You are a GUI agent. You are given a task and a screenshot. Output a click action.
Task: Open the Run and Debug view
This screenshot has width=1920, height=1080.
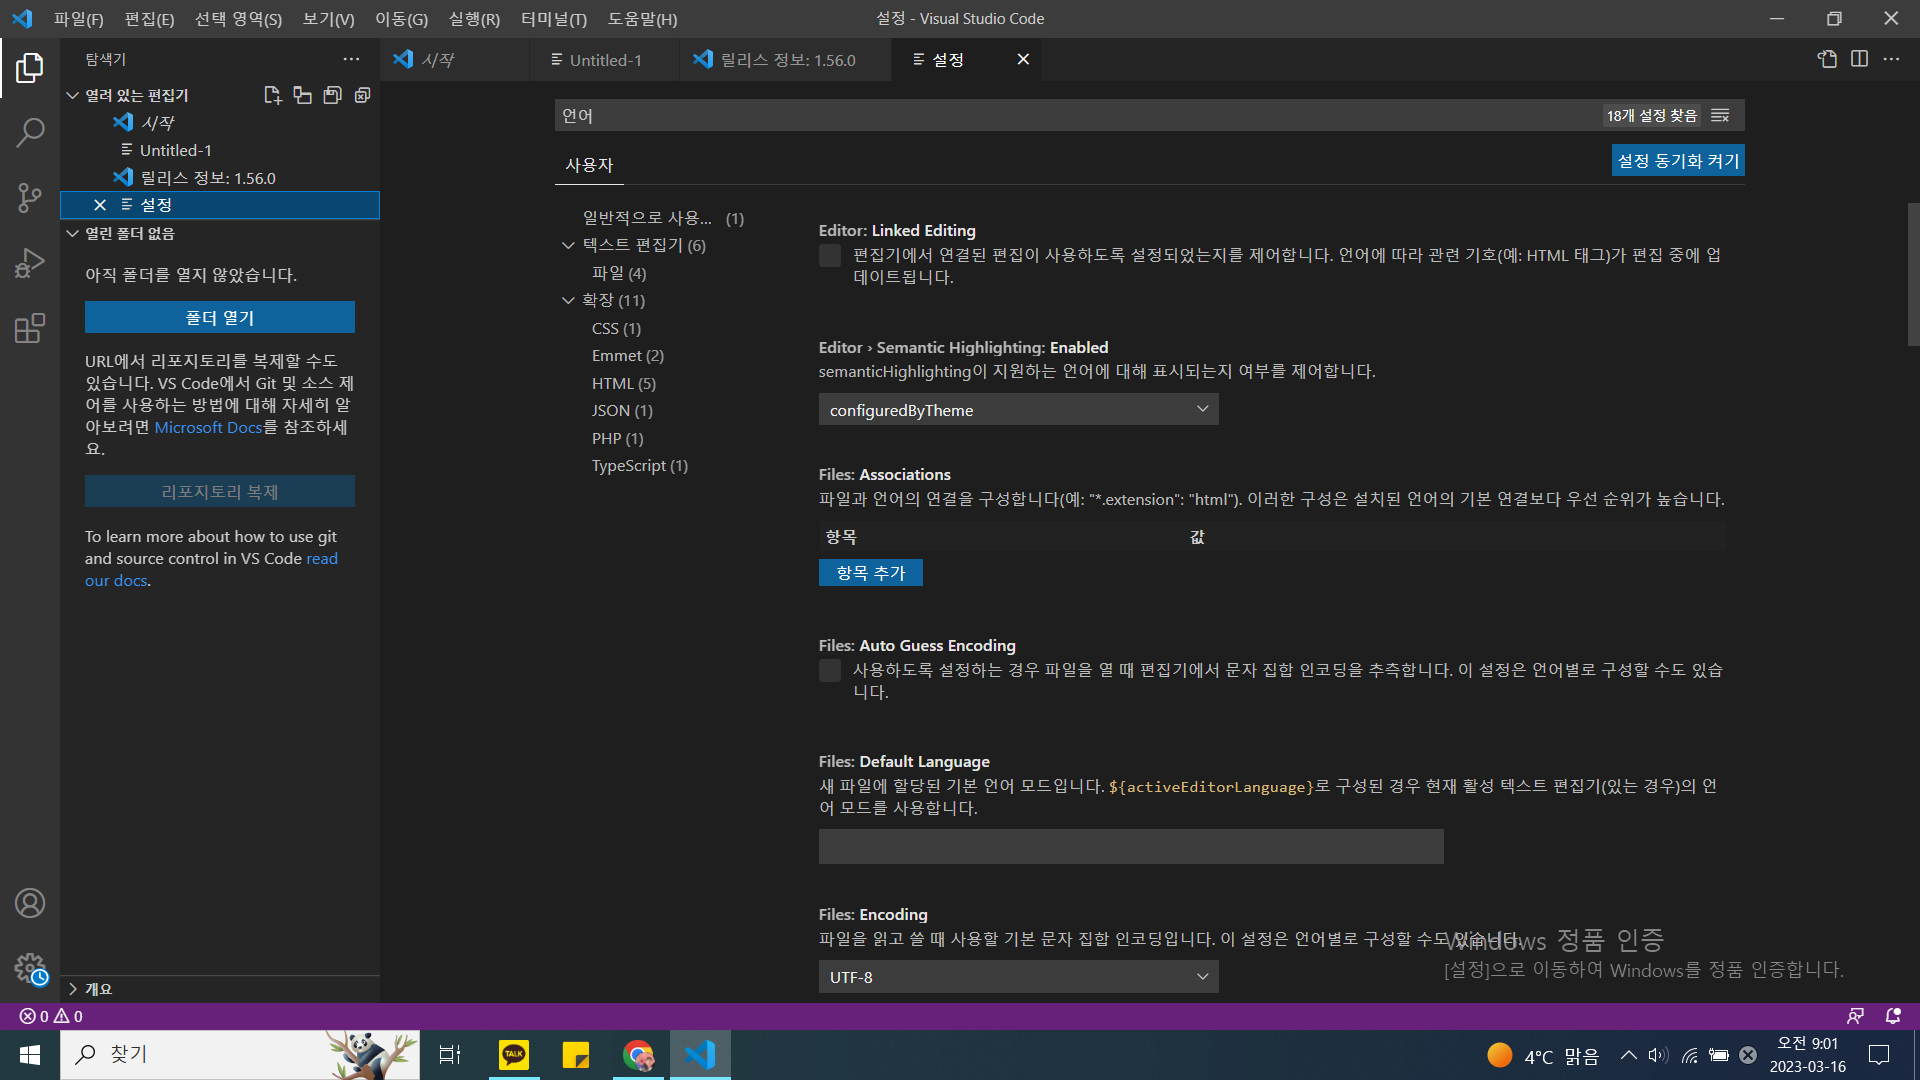click(x=30, y=263)
